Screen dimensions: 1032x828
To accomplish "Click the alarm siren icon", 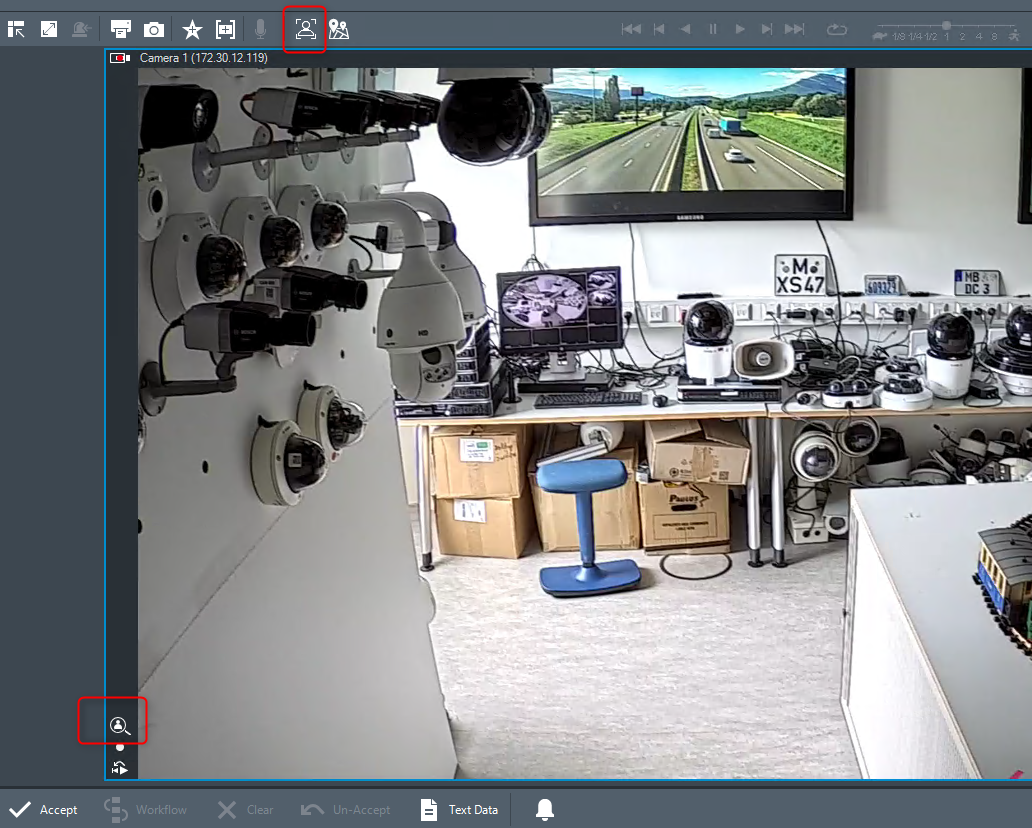I will point(81,29).
